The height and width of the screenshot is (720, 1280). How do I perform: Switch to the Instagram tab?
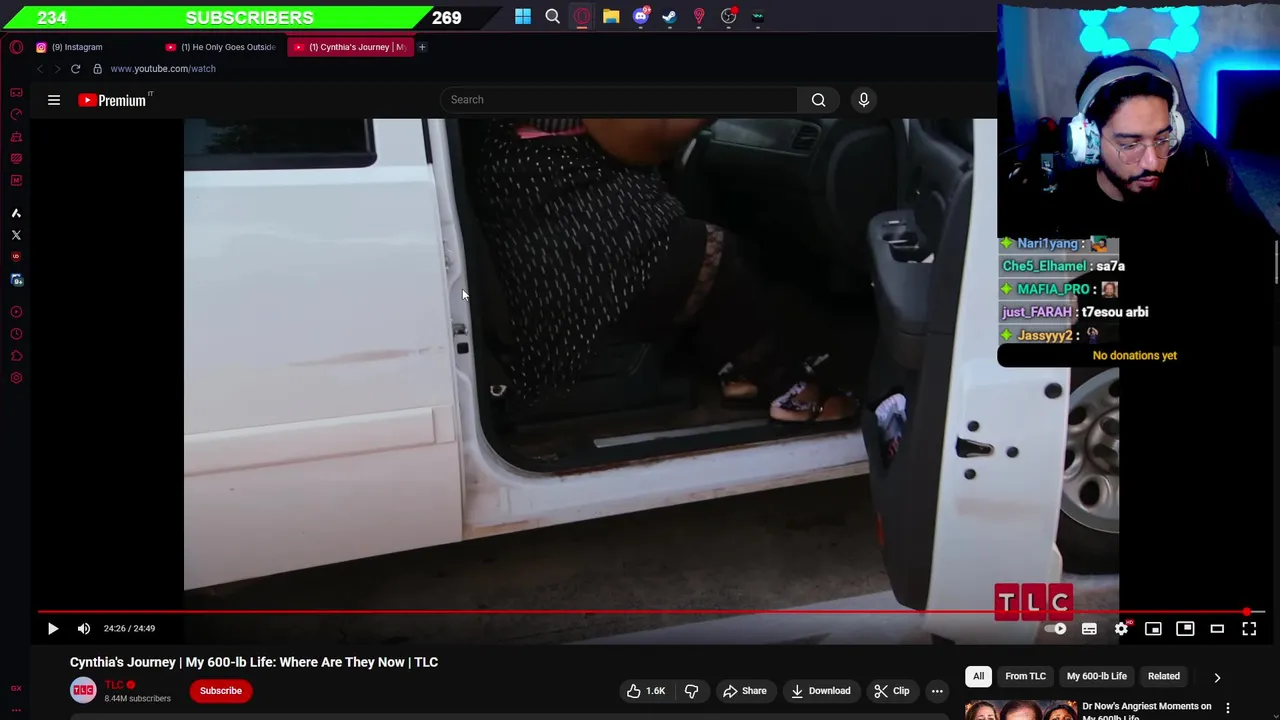(76, 47)
